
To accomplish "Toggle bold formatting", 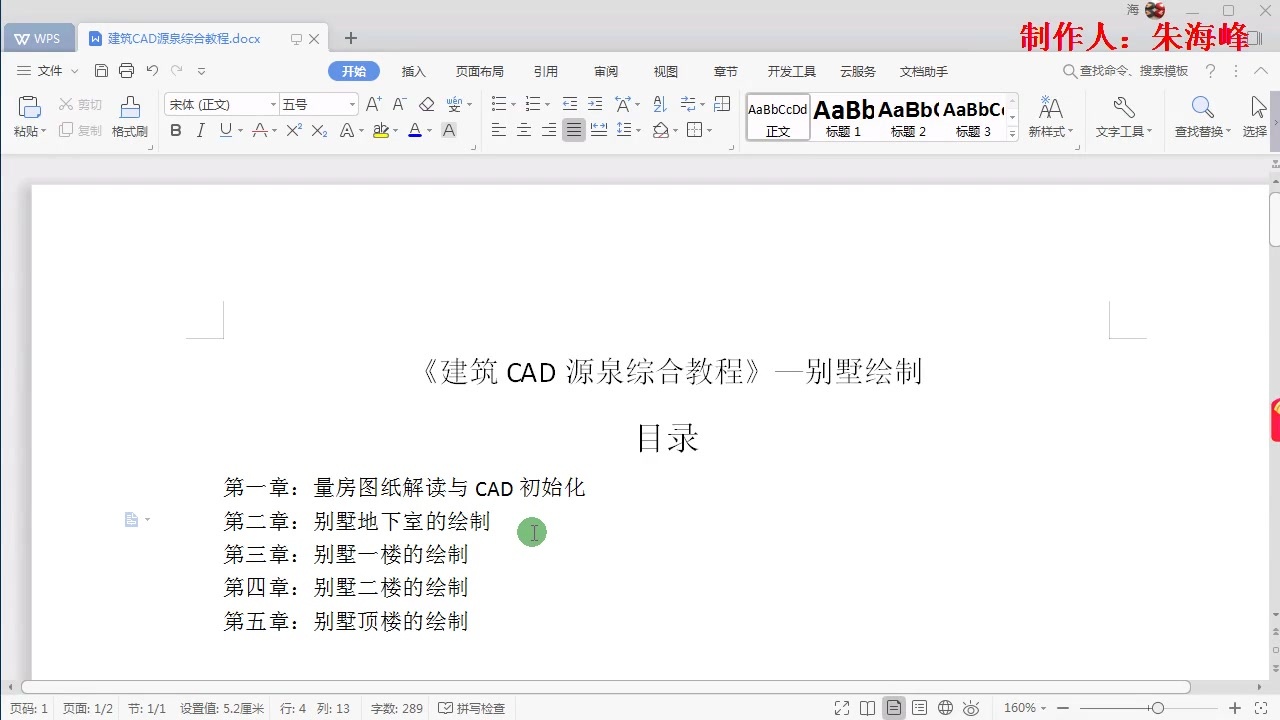I will tap(176, 130).
